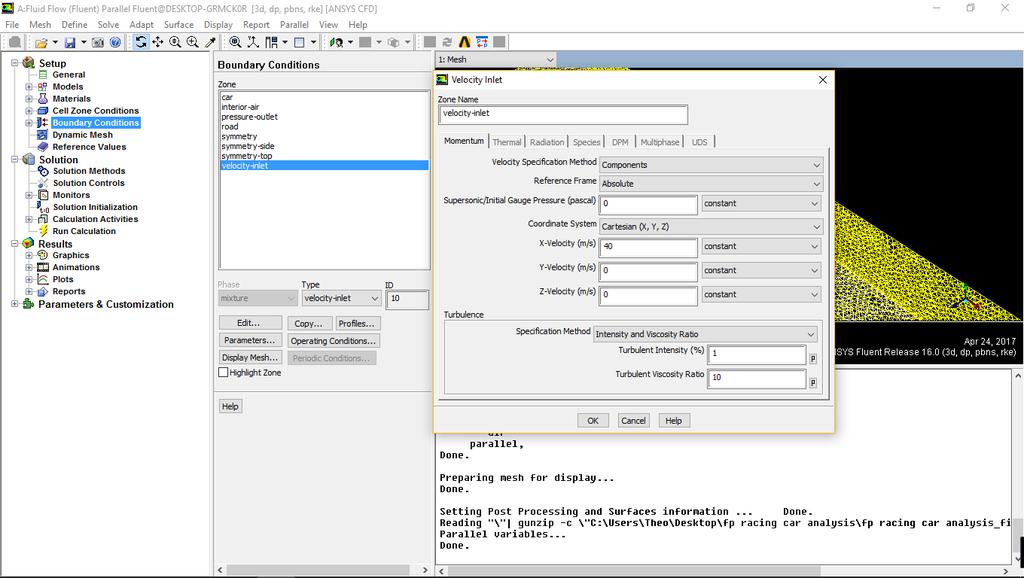Screen dimensions: 1024x578
Task: Click the X-Velocity input field
Action: [x=648, y=246]
